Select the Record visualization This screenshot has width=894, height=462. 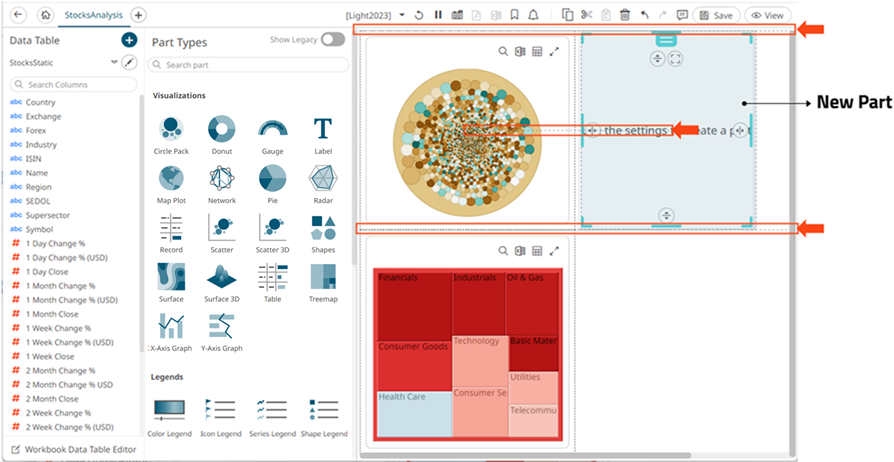(x=171, y=234)
